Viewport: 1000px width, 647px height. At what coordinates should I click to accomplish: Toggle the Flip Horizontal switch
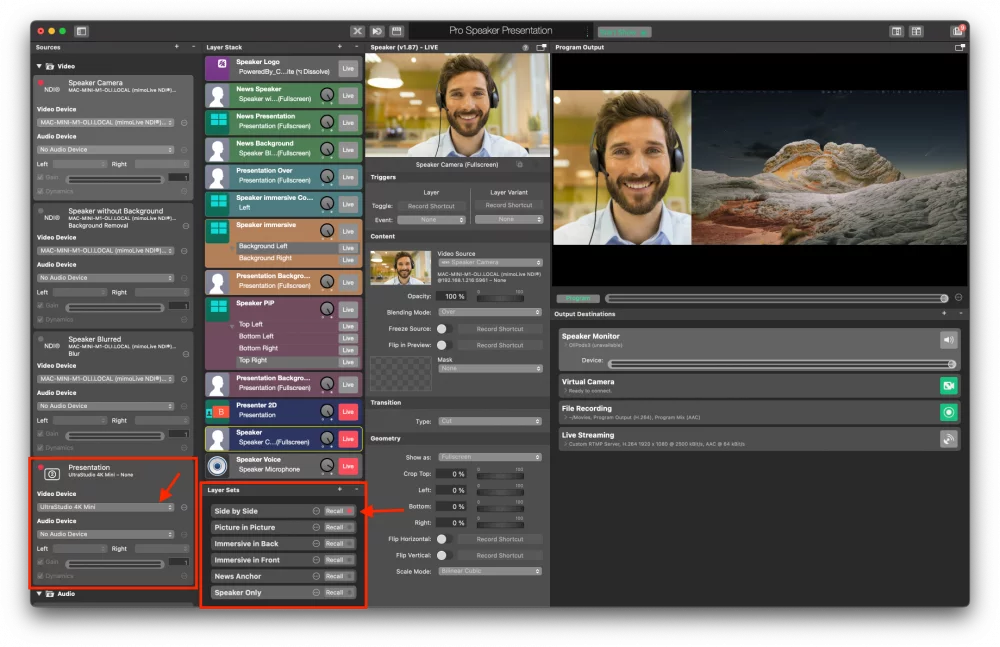[x=444, y=539]
